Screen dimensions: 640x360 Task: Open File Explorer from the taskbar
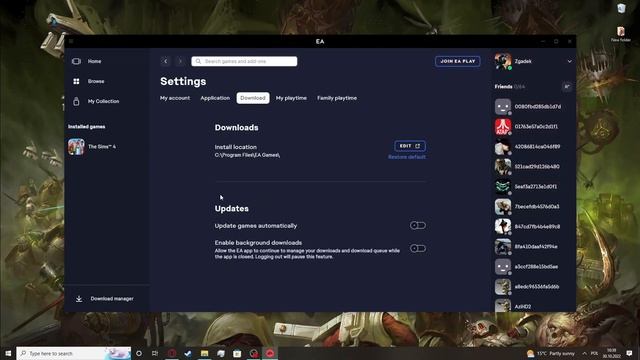tap(204, 353)
